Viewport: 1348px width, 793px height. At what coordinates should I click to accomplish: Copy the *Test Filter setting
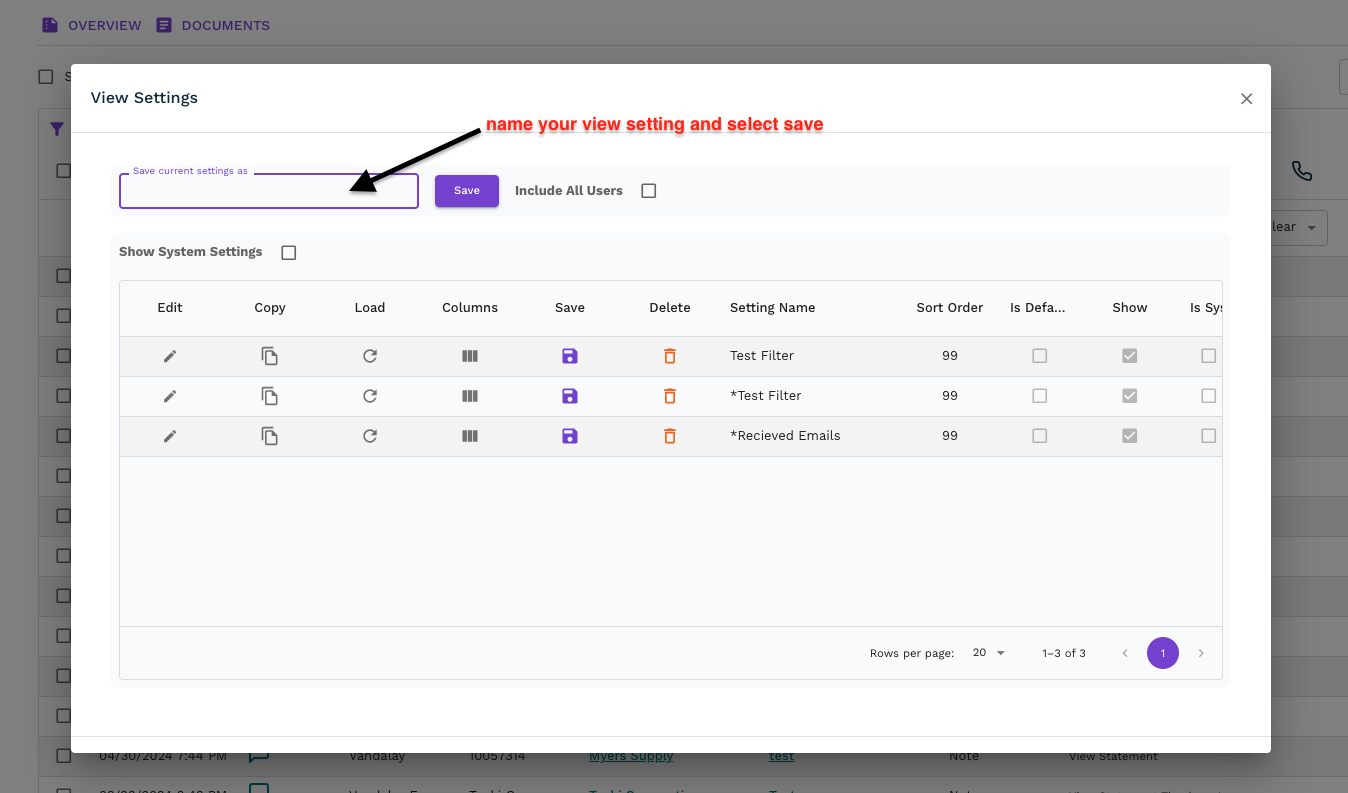point(270,396)
